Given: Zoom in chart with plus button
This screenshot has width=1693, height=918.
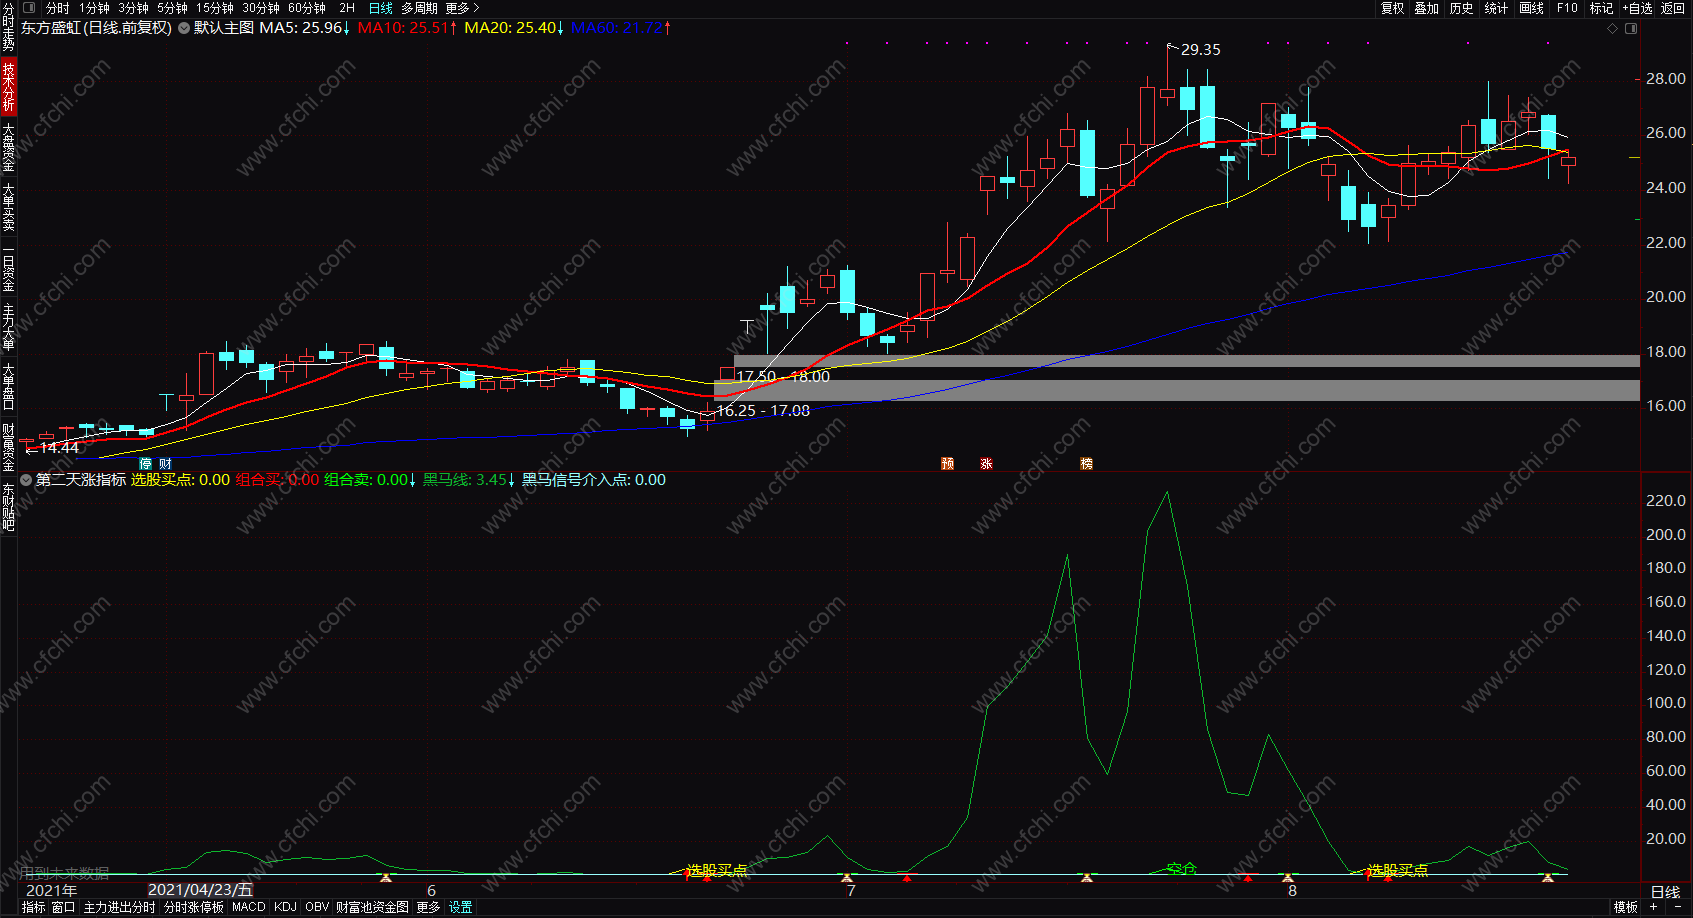Looking at the screenshot, I should [1654, 907].
